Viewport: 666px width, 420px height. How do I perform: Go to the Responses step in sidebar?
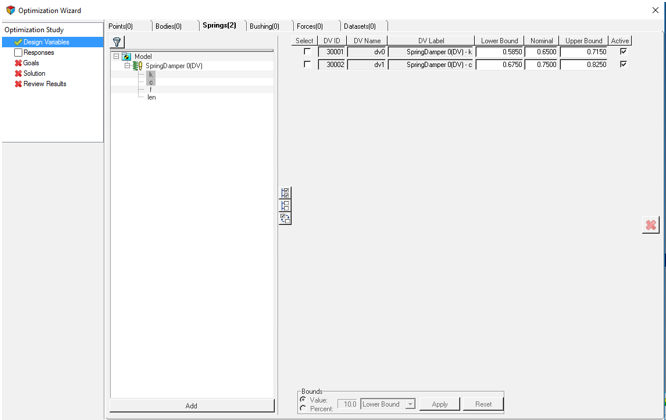(x=39, y=52)
